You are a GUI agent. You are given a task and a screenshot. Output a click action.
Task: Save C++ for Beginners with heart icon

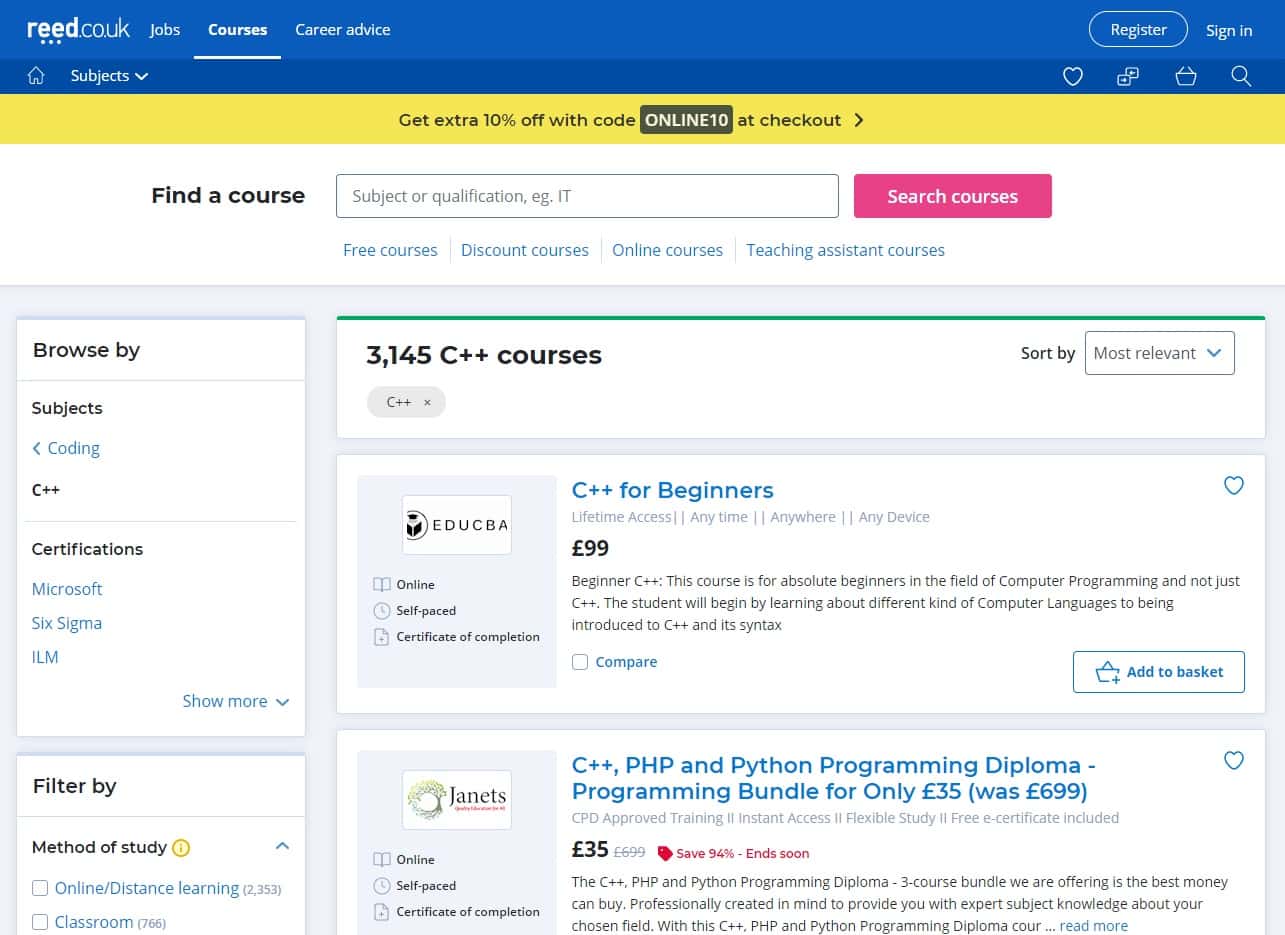point(1234,486)
